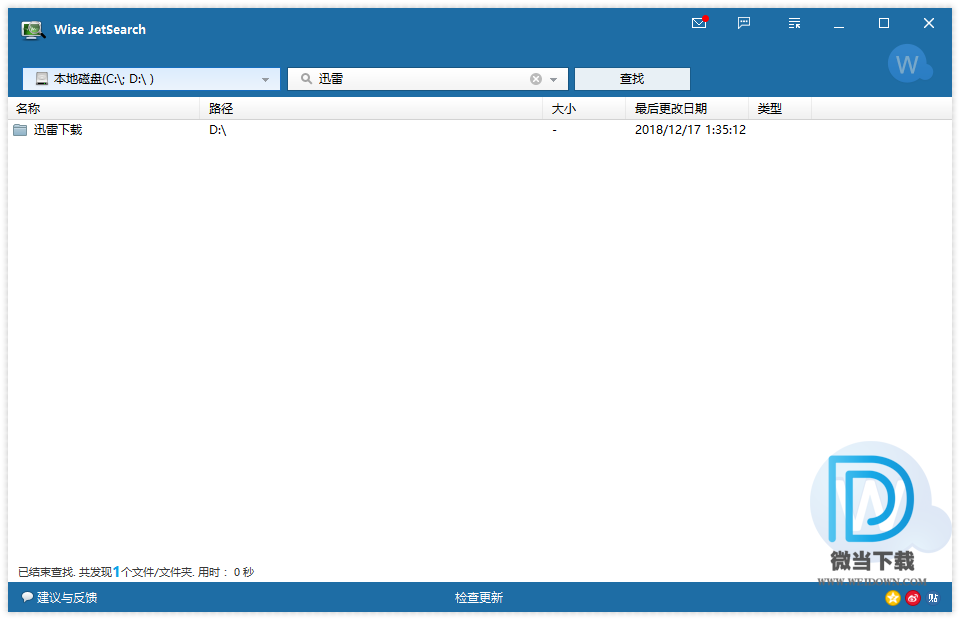Screen dimensions: 960x620
Task: Sort results by 大小 column header
Action: click(x=584, y=108)
